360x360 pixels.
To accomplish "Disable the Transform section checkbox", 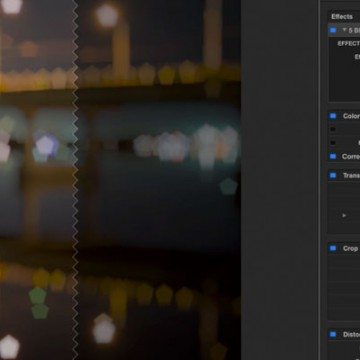I will click(x=333, y=175).
